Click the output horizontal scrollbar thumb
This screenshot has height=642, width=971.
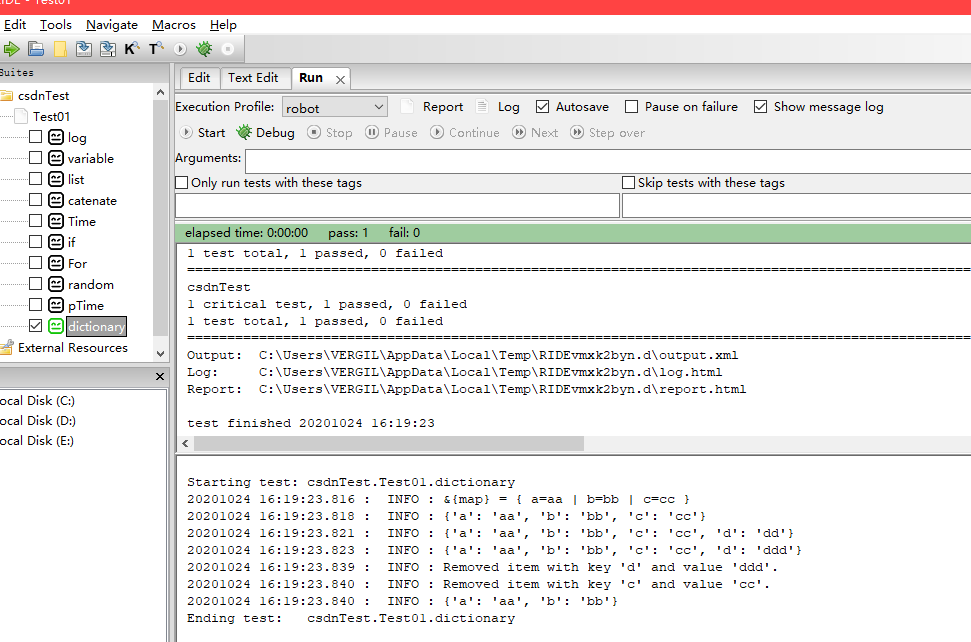[x=389, y=443]
